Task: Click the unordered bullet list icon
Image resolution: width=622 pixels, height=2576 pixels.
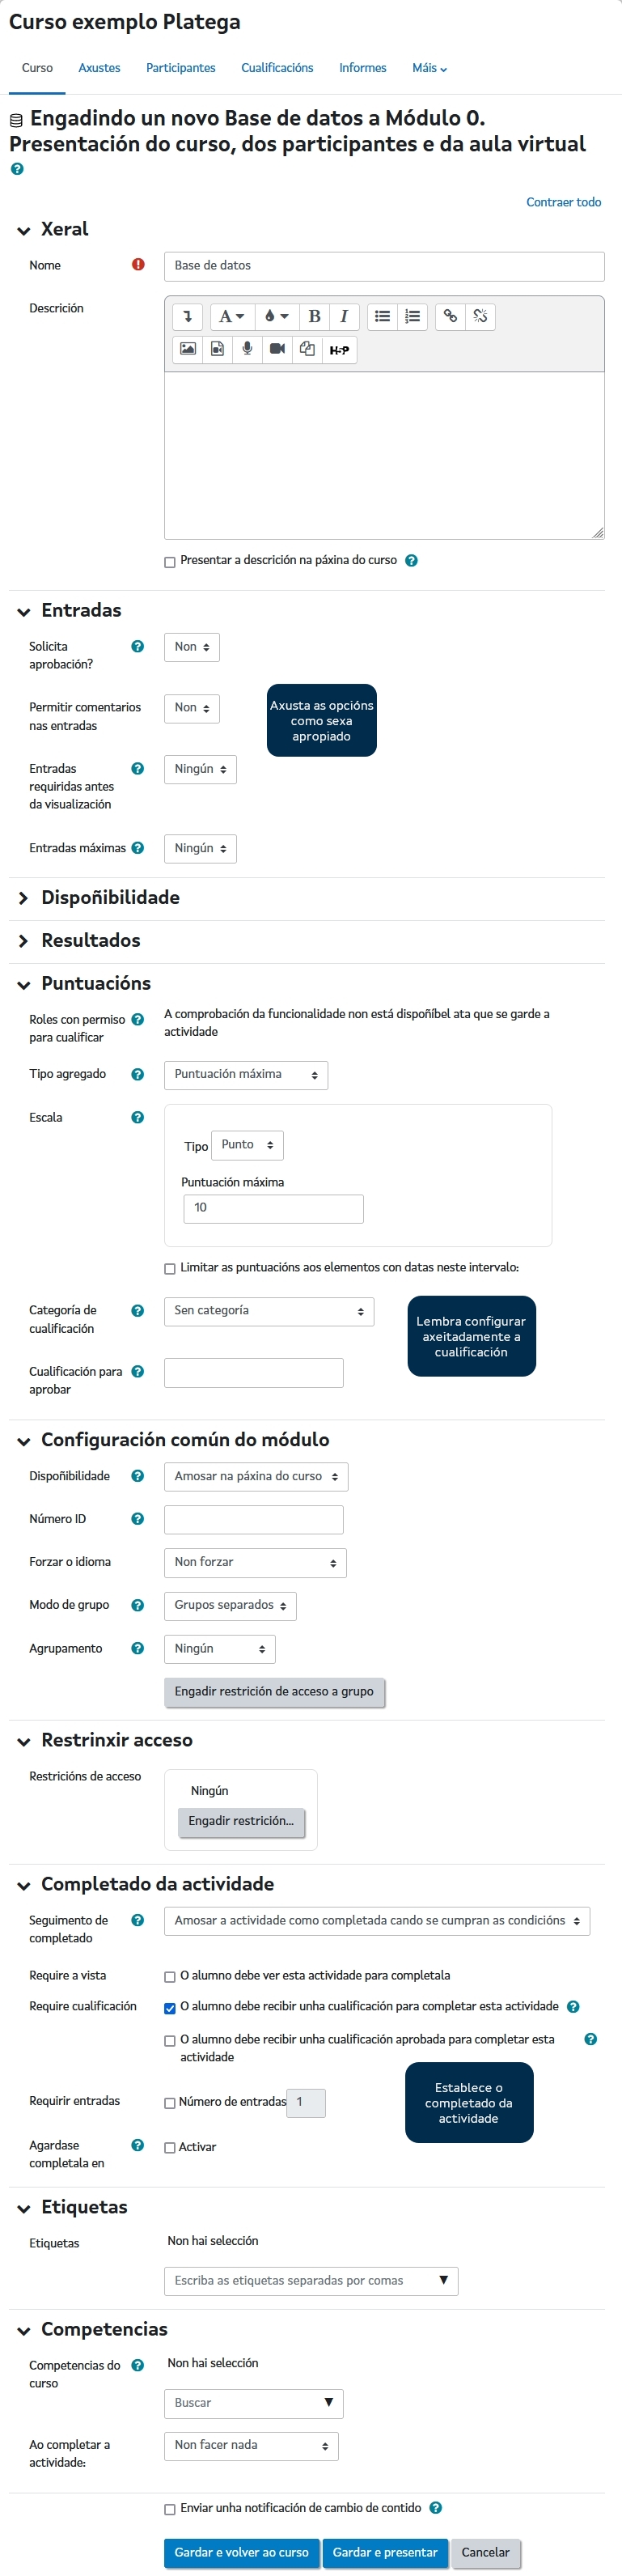Action: click(382, 317)
